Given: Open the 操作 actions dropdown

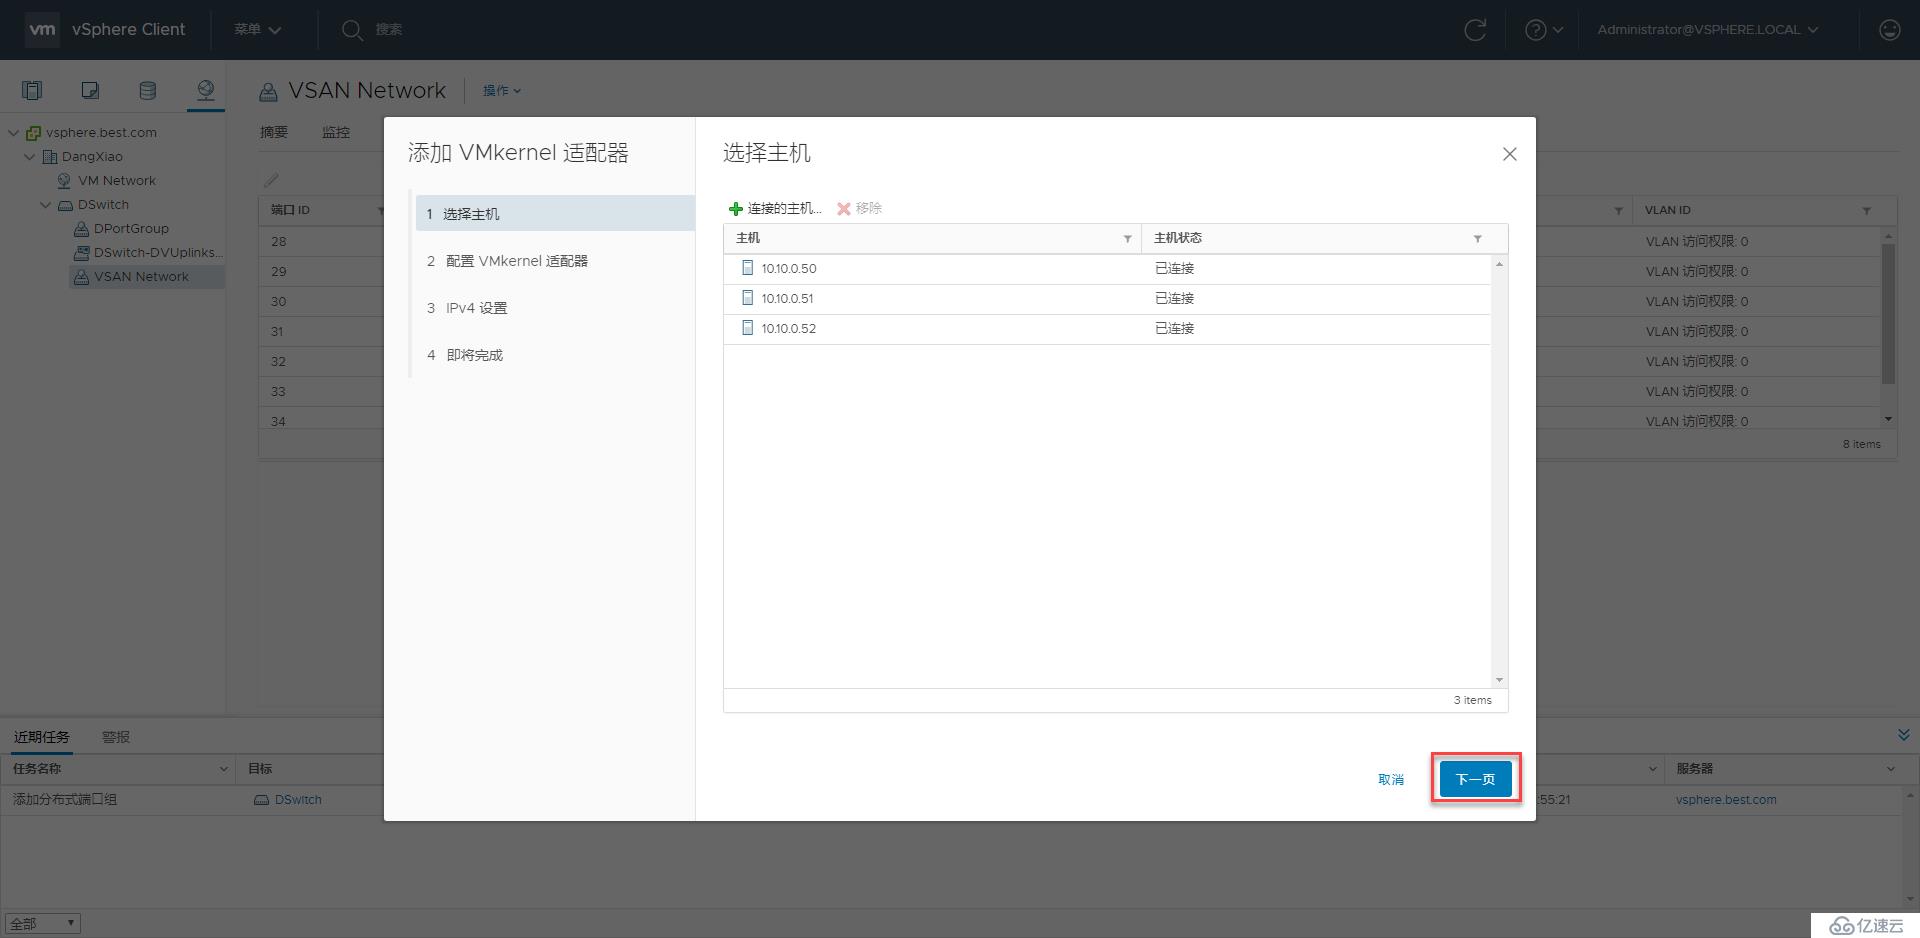Looking at the screenshot, I should [502, 91].
